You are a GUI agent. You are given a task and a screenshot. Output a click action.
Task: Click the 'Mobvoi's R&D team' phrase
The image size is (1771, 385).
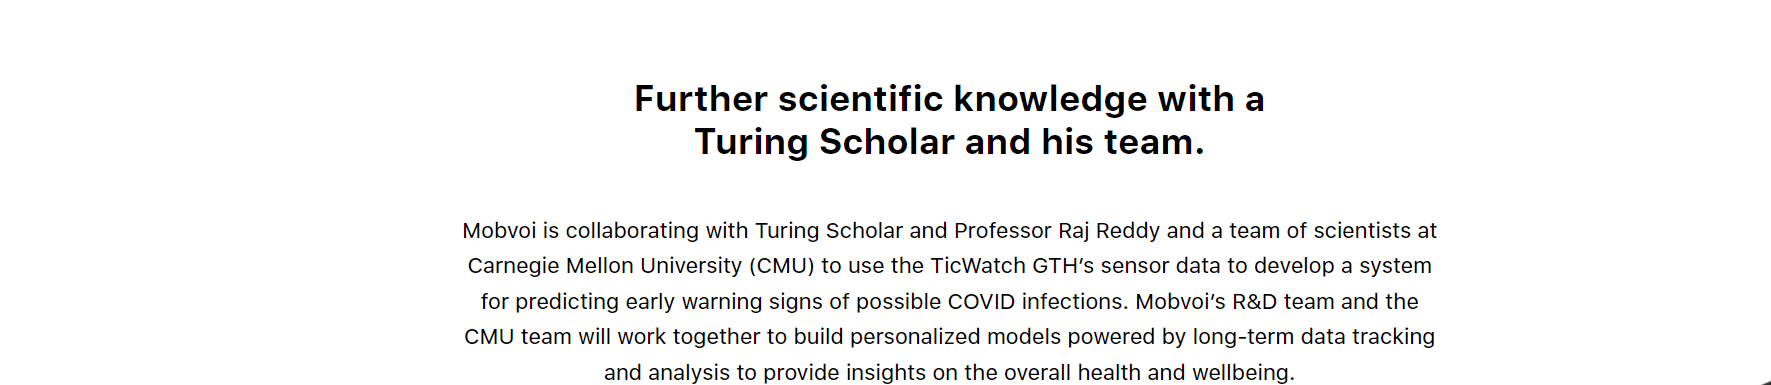click(x=1235, y=302)
